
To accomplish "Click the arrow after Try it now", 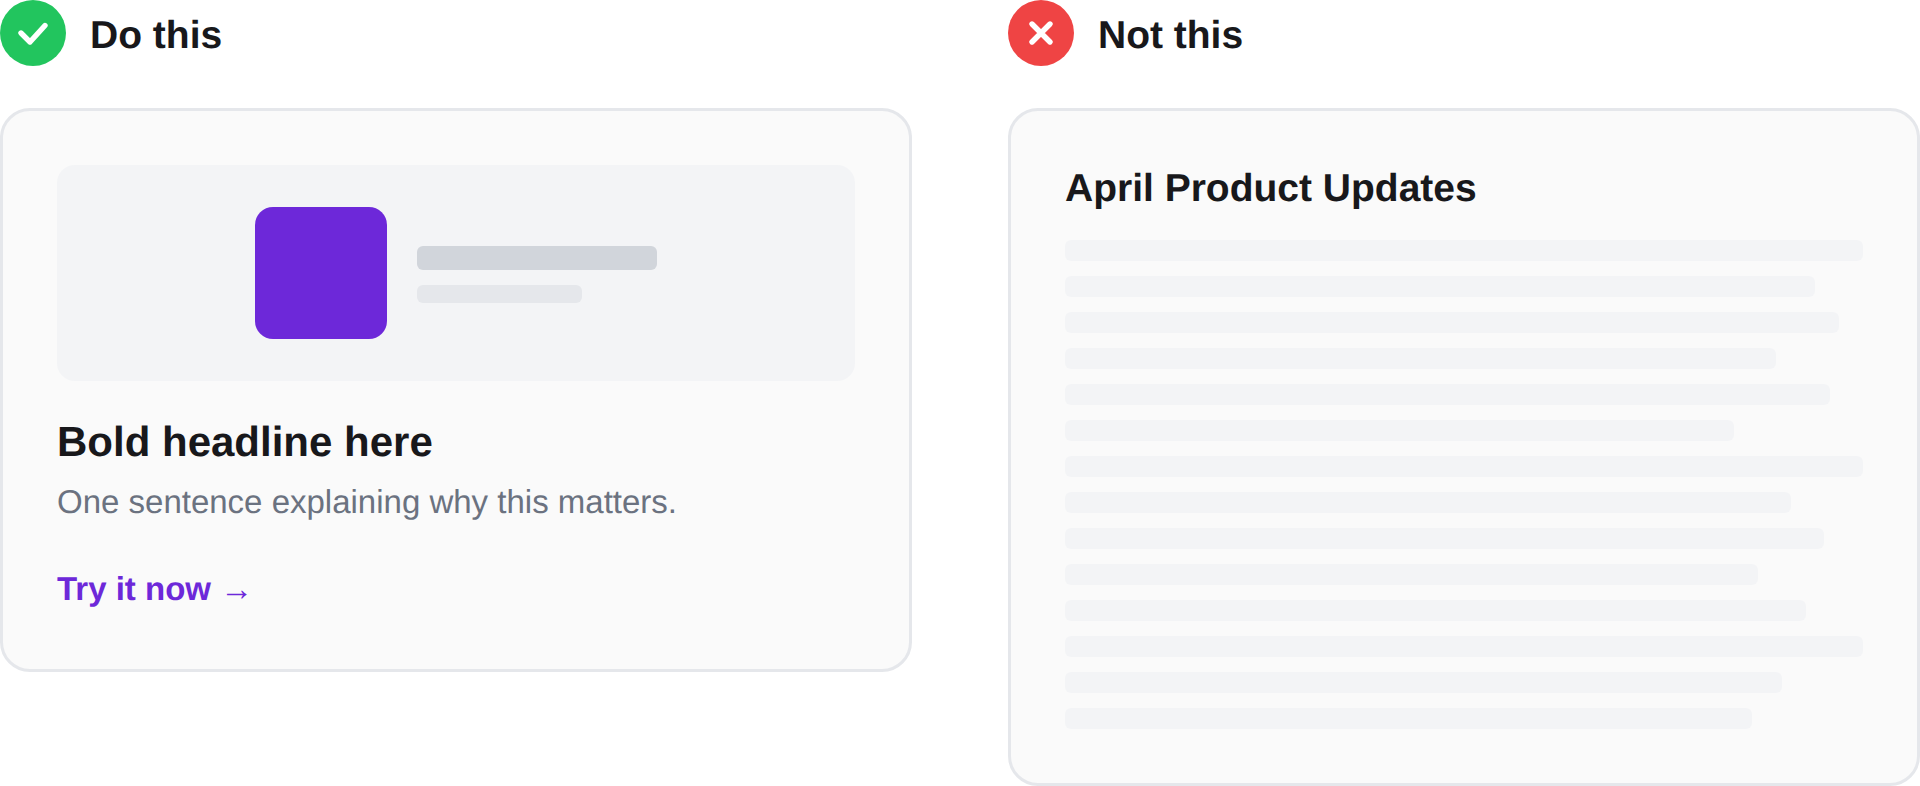I will point(237,594).
